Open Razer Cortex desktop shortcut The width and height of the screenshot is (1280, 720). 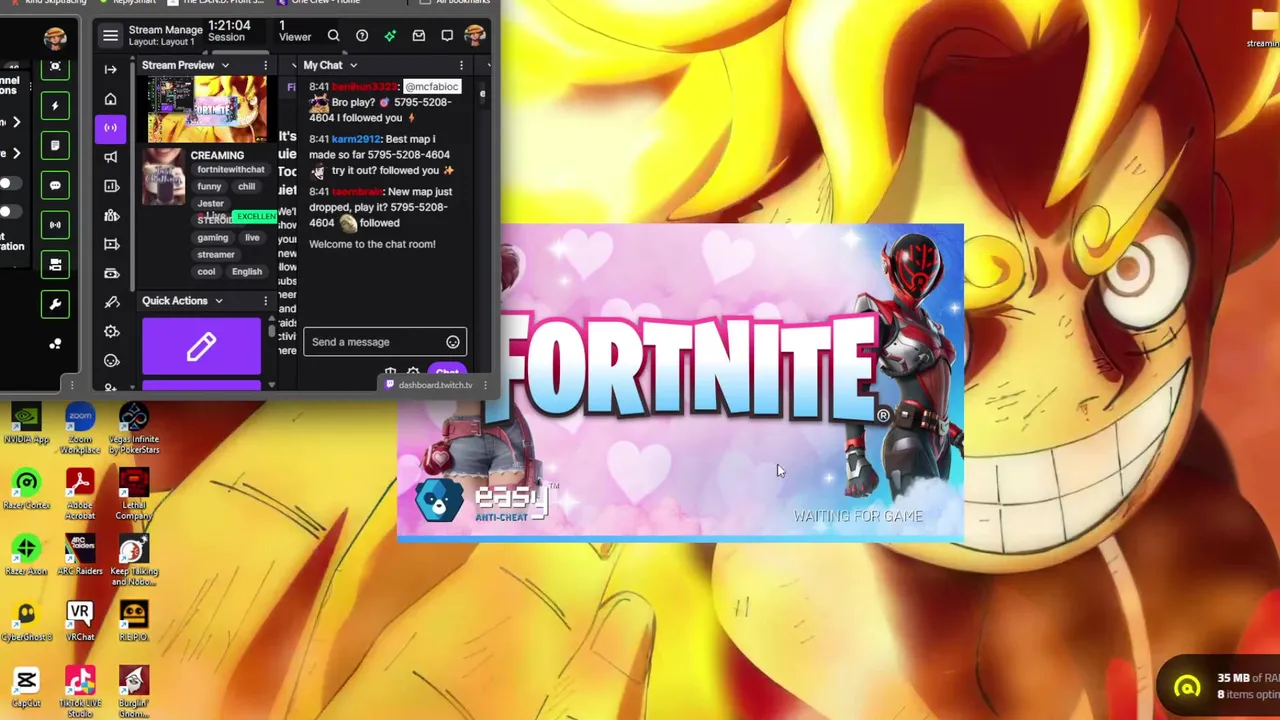click(26, 490)
